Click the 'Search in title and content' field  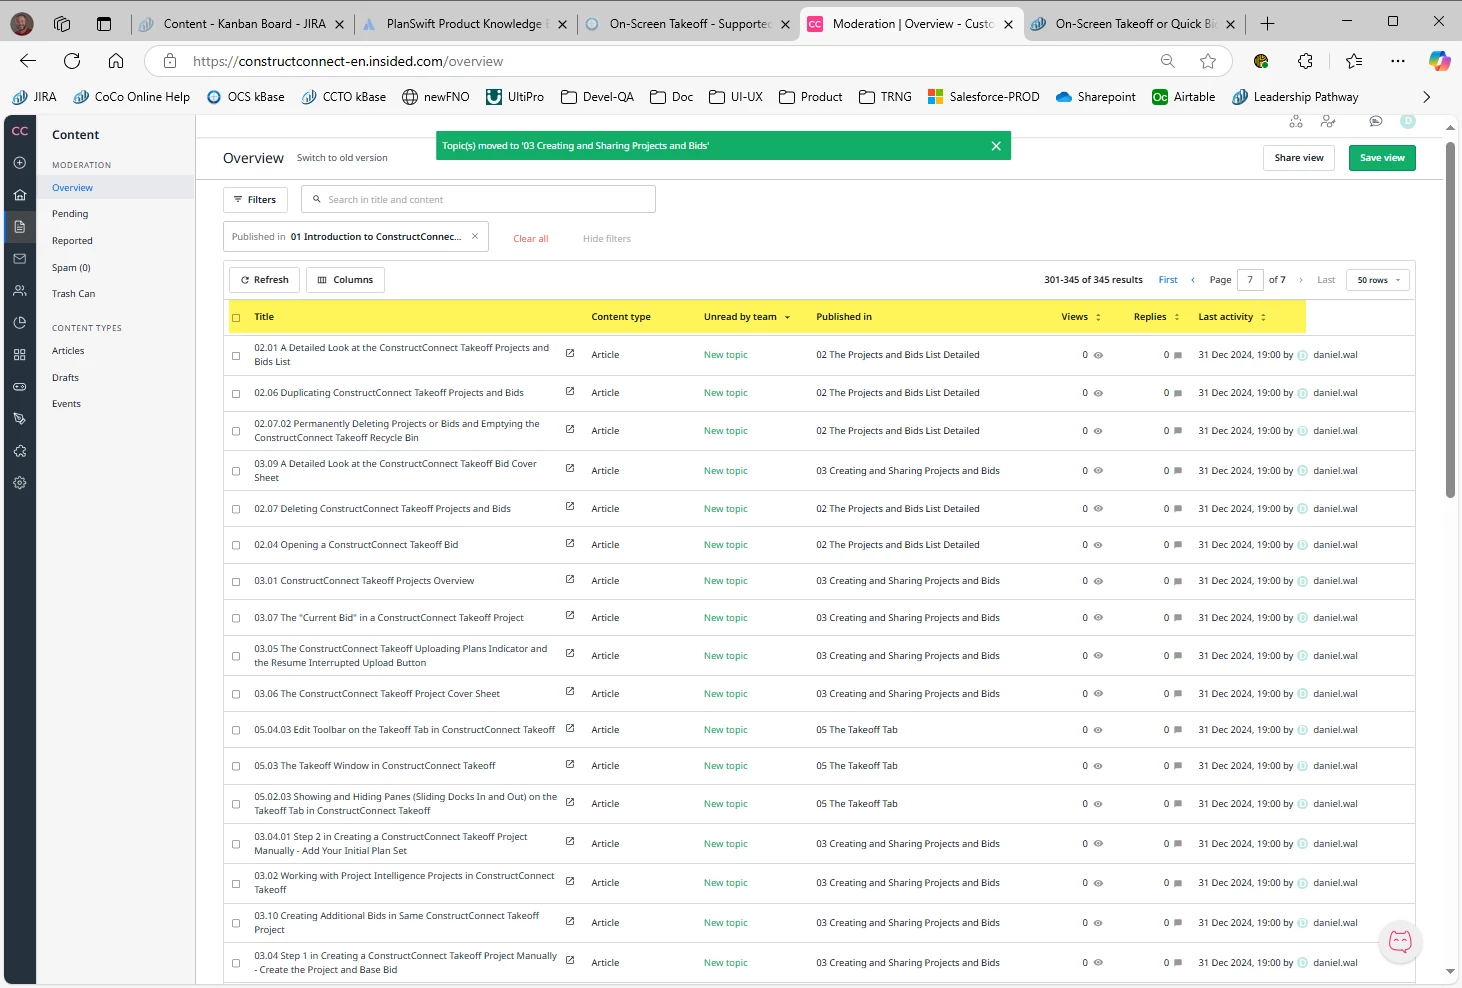pyautogui.click(x=478, y=199)
